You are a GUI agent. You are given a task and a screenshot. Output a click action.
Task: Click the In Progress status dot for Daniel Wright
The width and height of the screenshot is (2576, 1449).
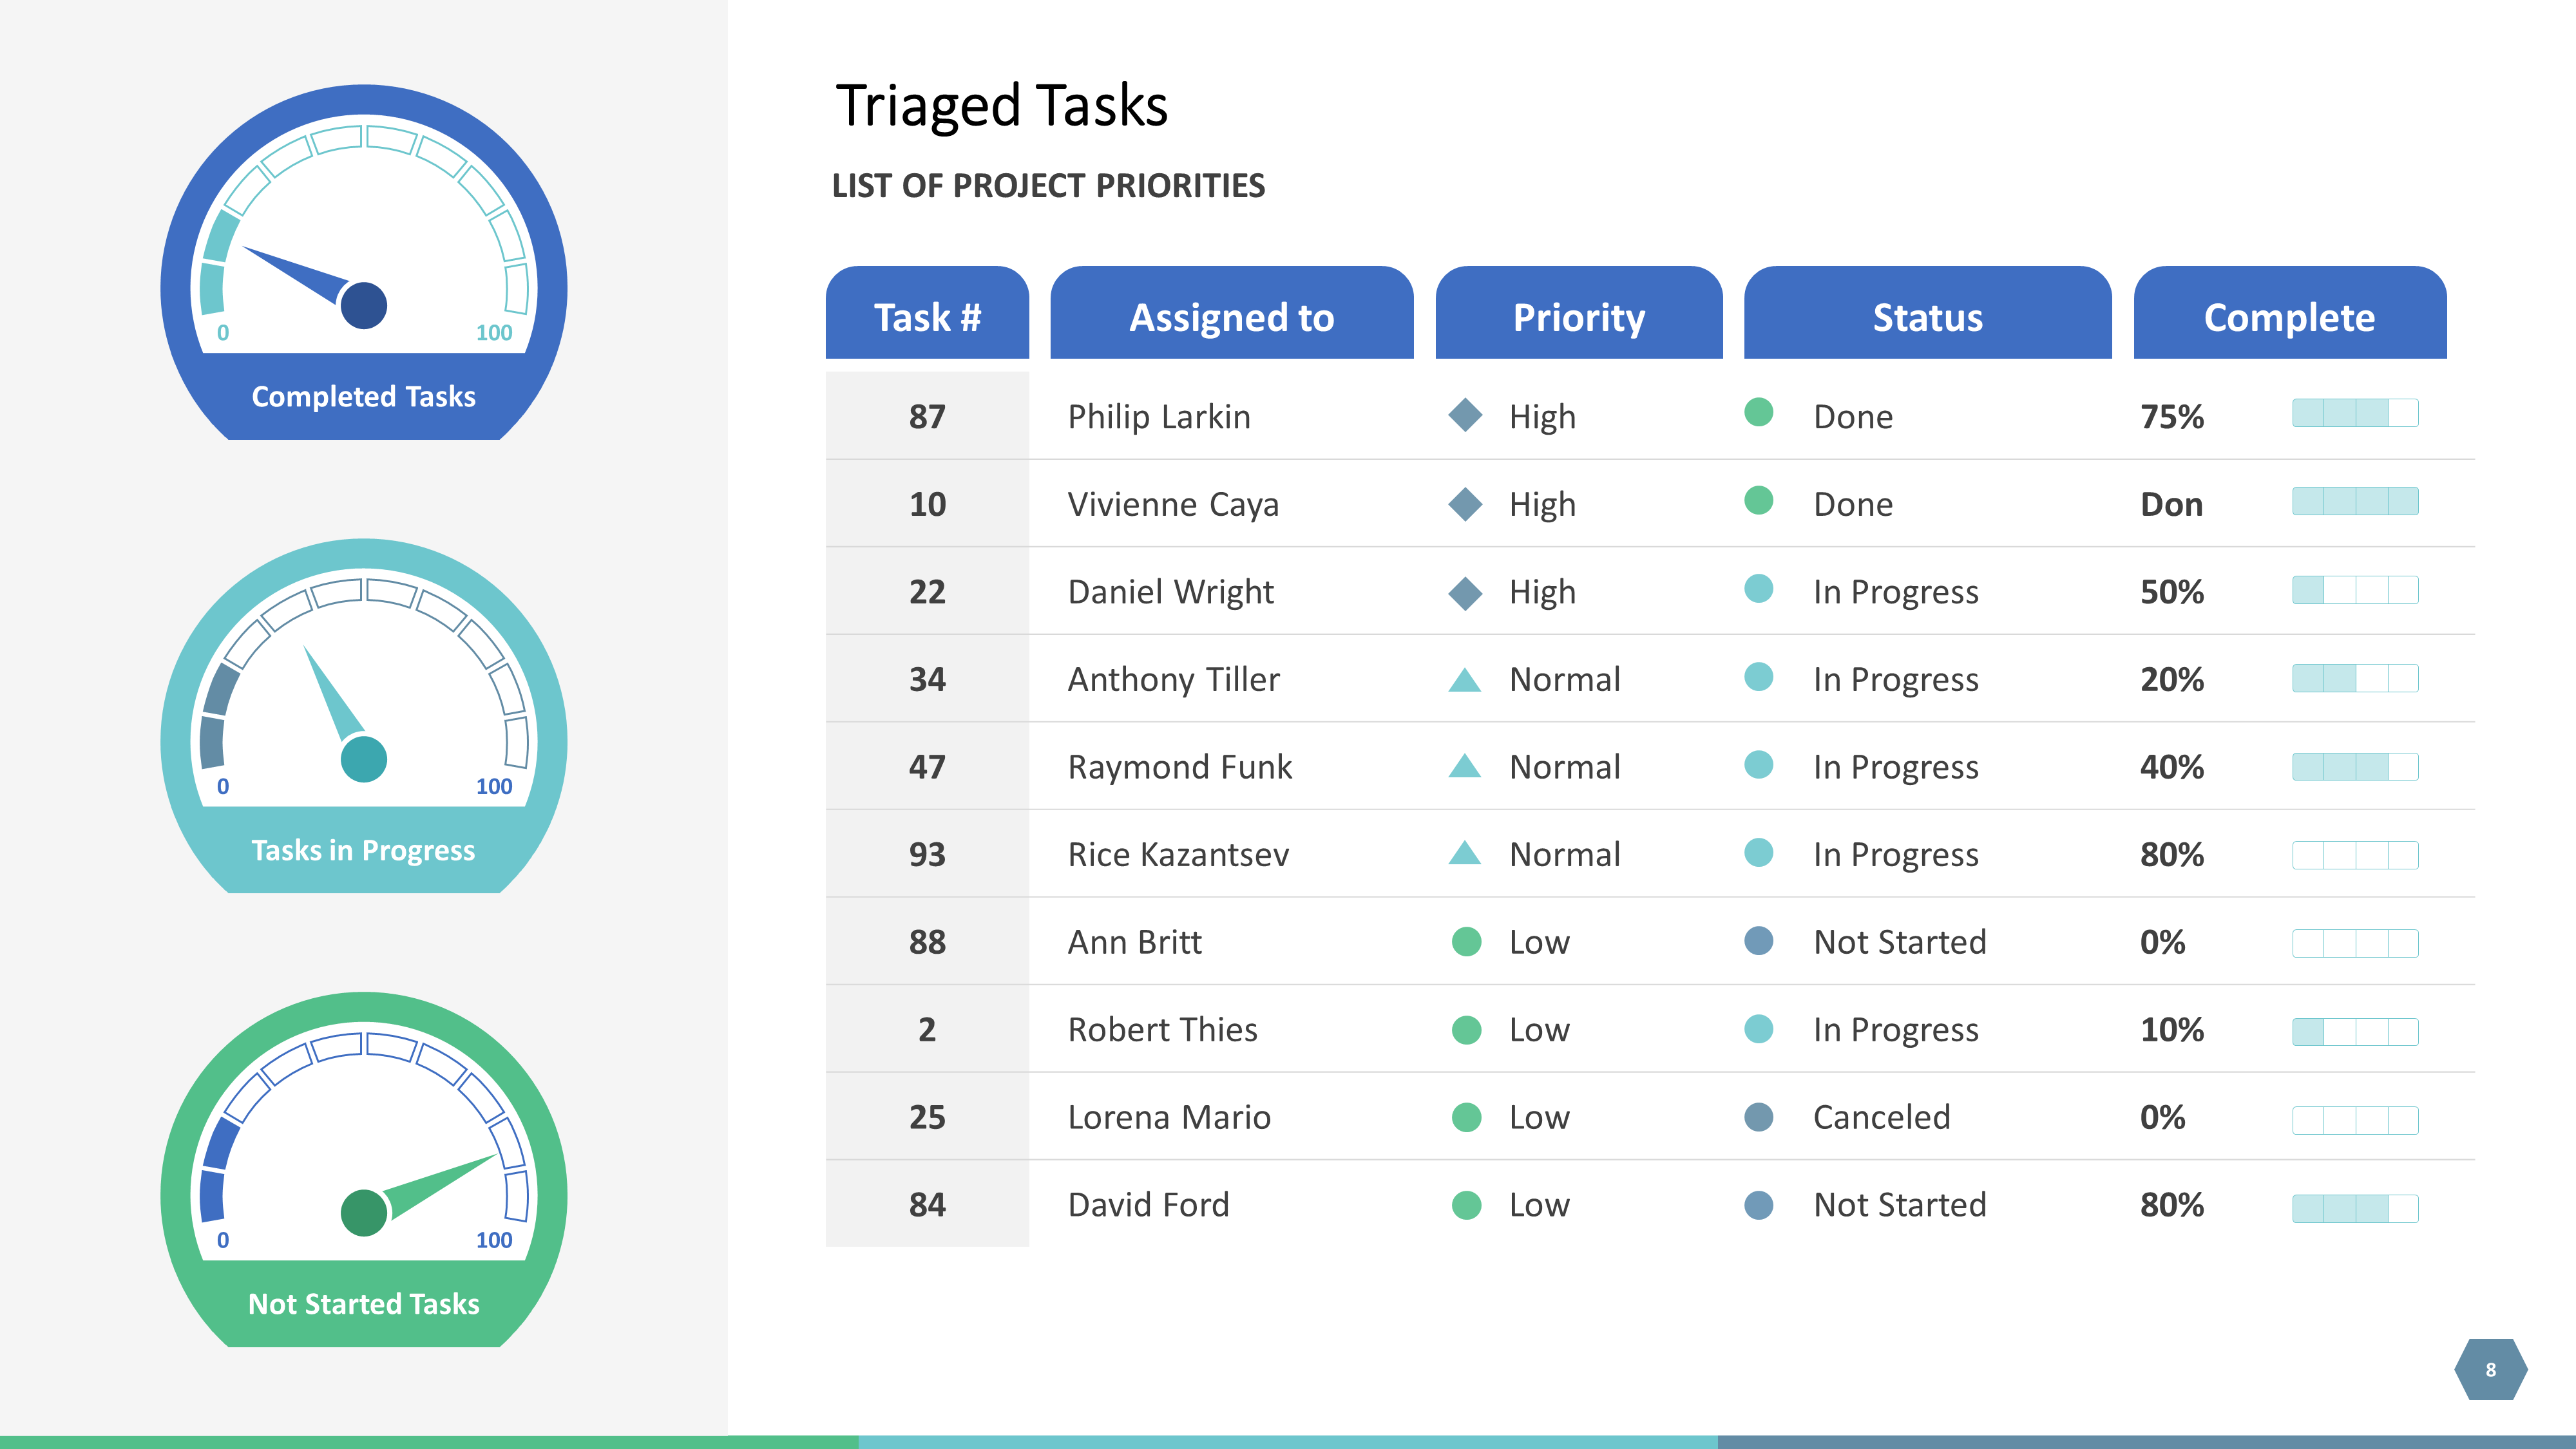point(1758,588)
